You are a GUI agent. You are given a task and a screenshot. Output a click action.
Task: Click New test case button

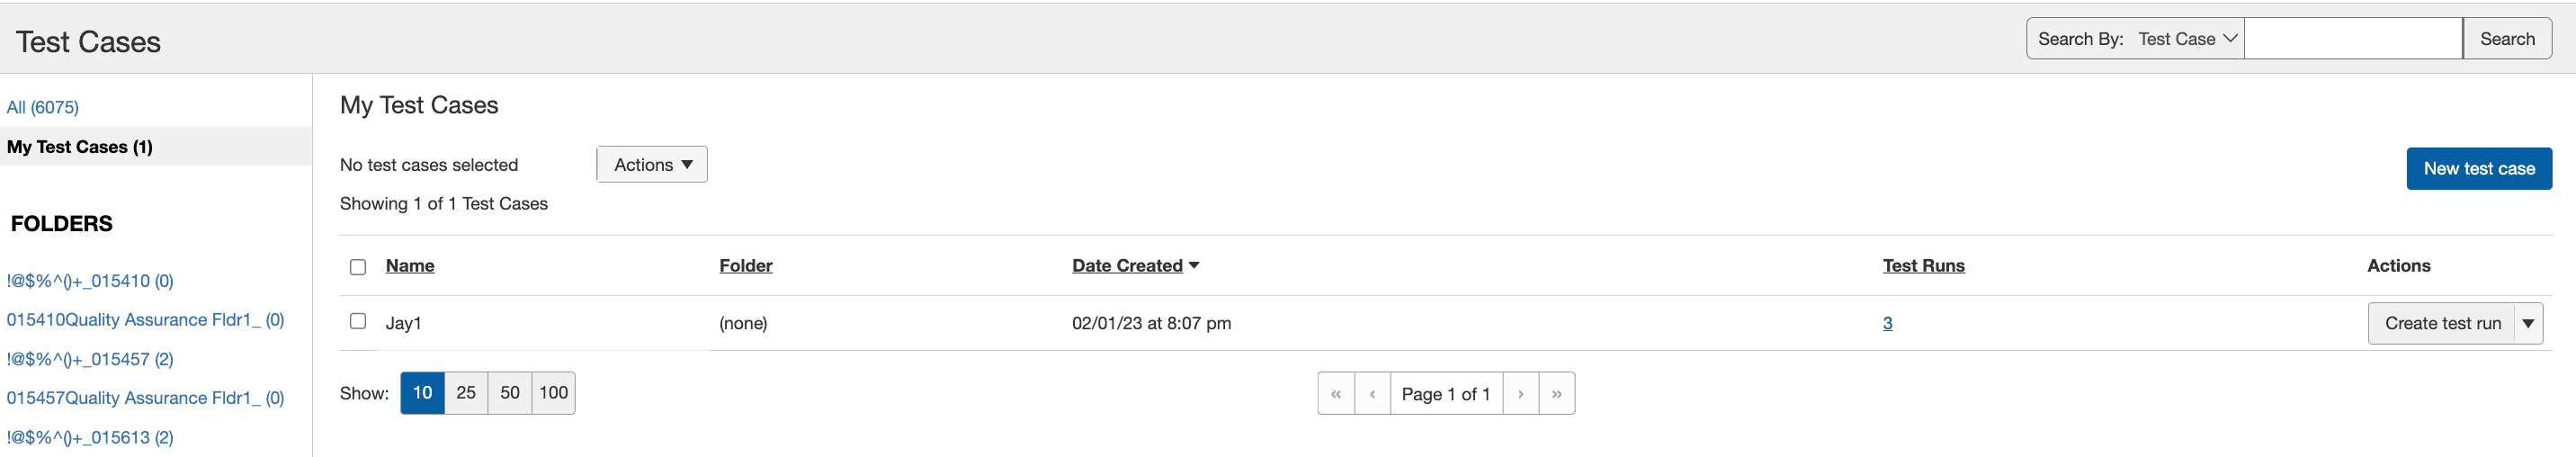[2478, 169]
